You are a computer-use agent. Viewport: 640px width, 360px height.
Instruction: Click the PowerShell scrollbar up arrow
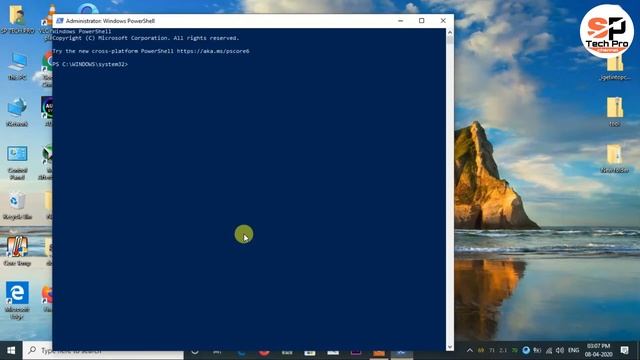[450, 32]
